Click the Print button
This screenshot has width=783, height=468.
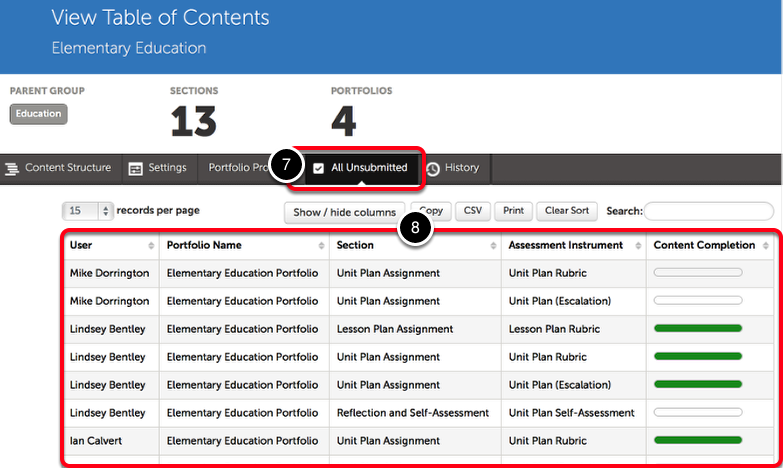click(513, 211)
